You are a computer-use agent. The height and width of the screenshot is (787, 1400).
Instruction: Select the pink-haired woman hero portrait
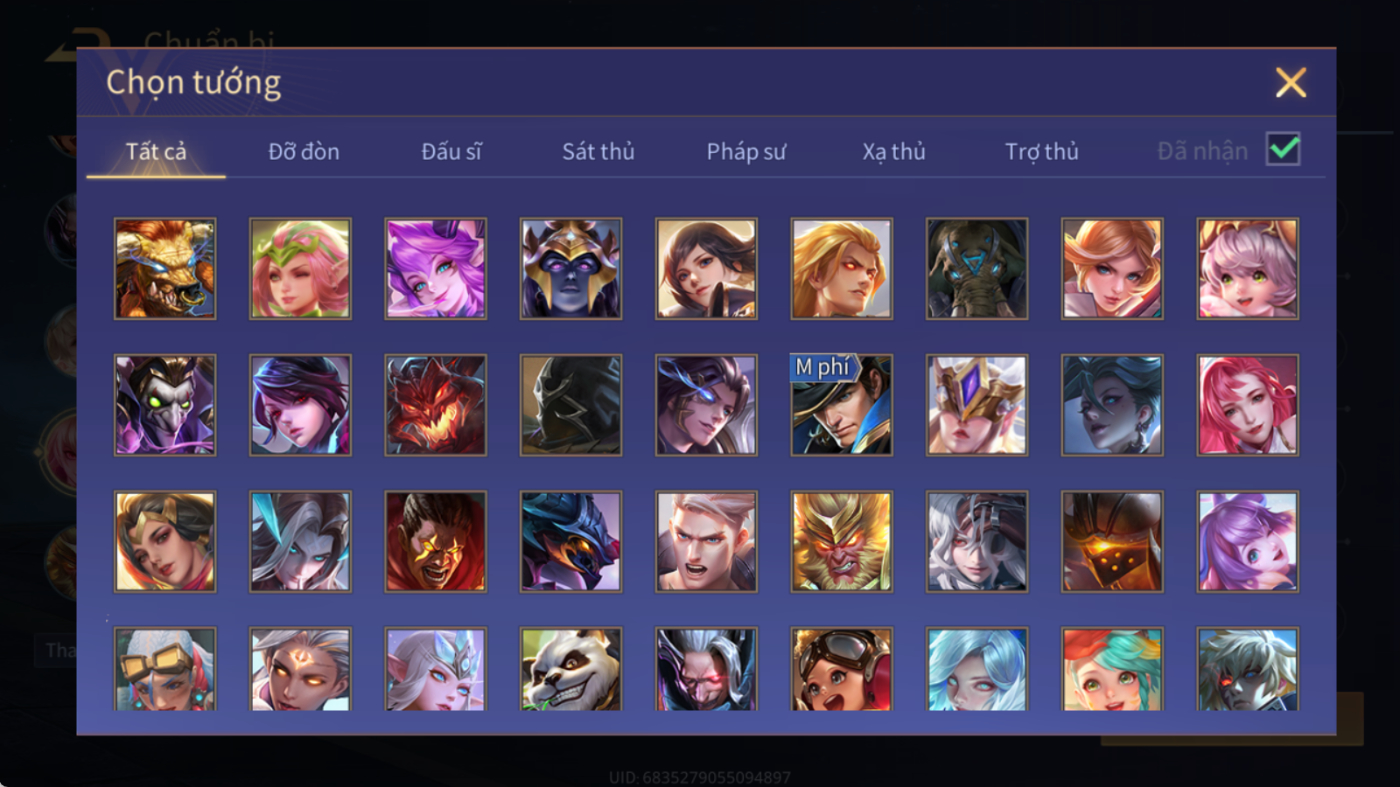(1248, 405)
